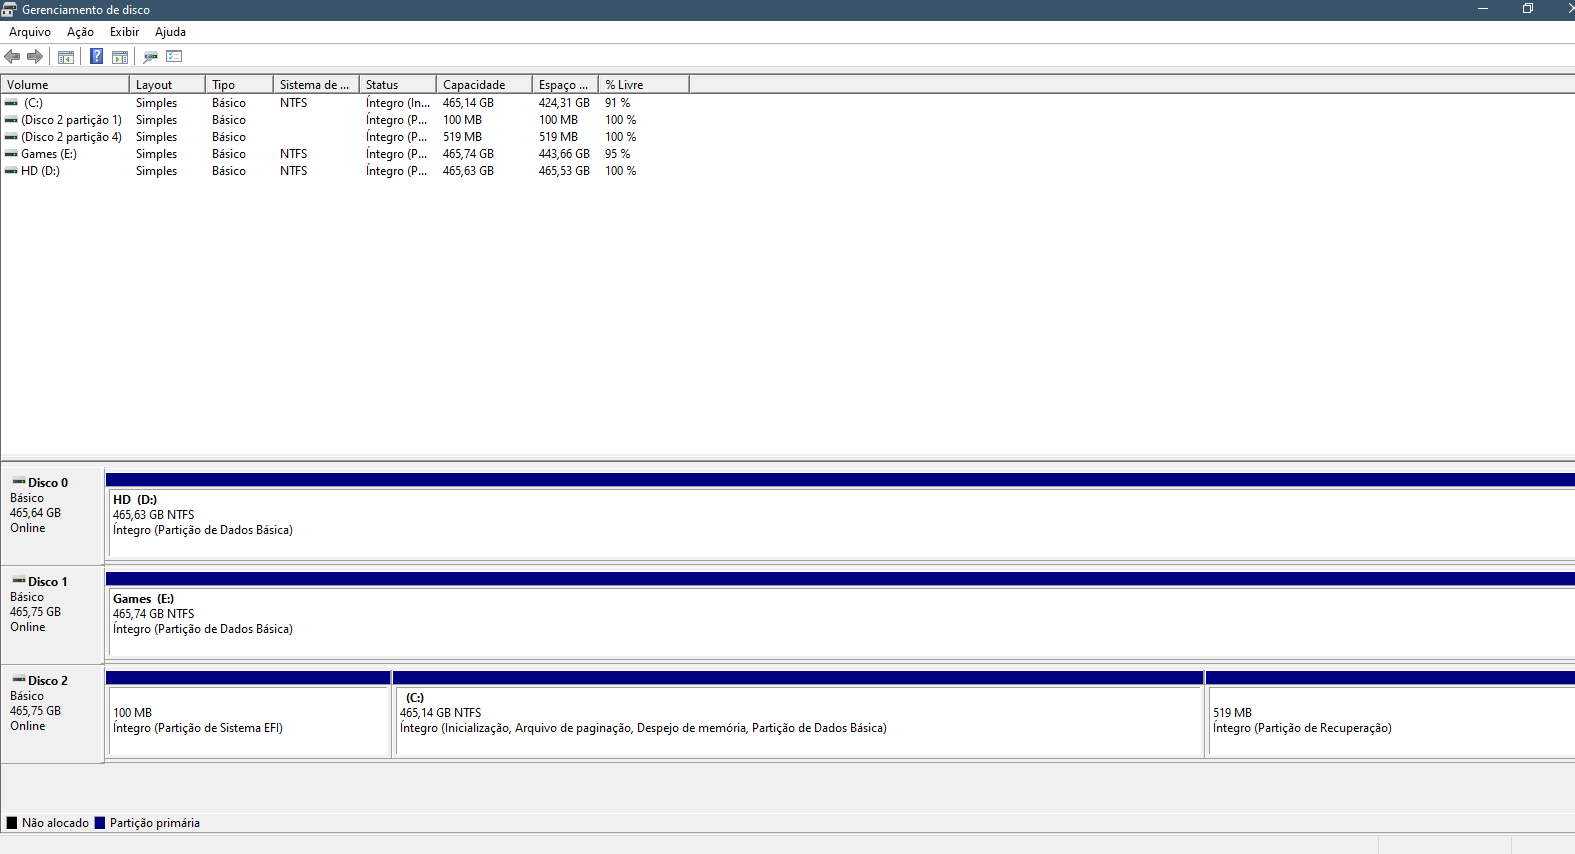Sort by the % Livre column header

pyautogui.click(x=644, y=85)
